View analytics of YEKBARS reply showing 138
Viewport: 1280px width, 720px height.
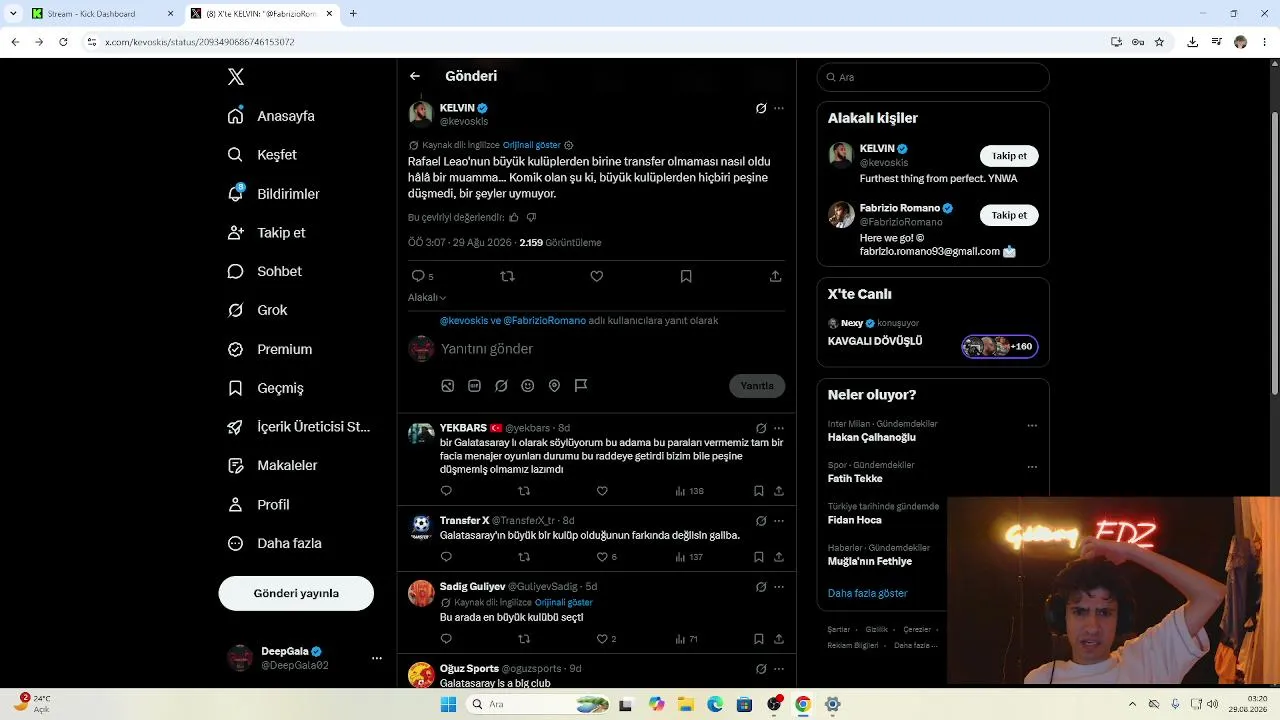(690, 491)
